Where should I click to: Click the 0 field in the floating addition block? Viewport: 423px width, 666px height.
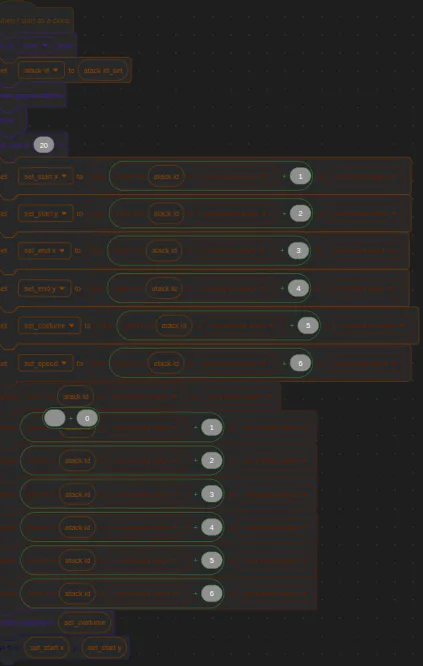tap(87, 418)
